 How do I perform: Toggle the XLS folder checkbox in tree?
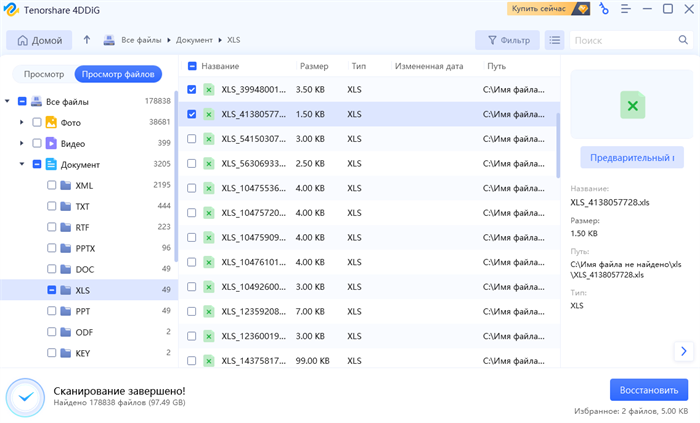coord(51,290)
